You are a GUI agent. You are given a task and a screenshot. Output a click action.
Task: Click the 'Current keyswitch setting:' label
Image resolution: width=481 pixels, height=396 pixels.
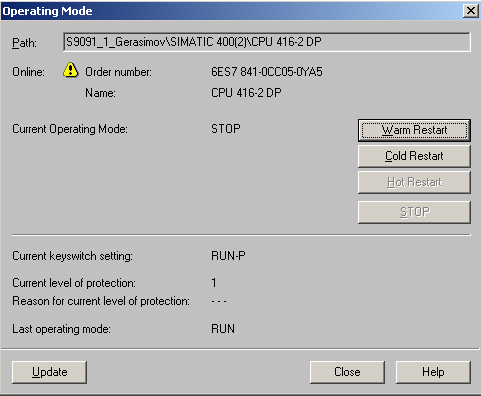[72, 256]
